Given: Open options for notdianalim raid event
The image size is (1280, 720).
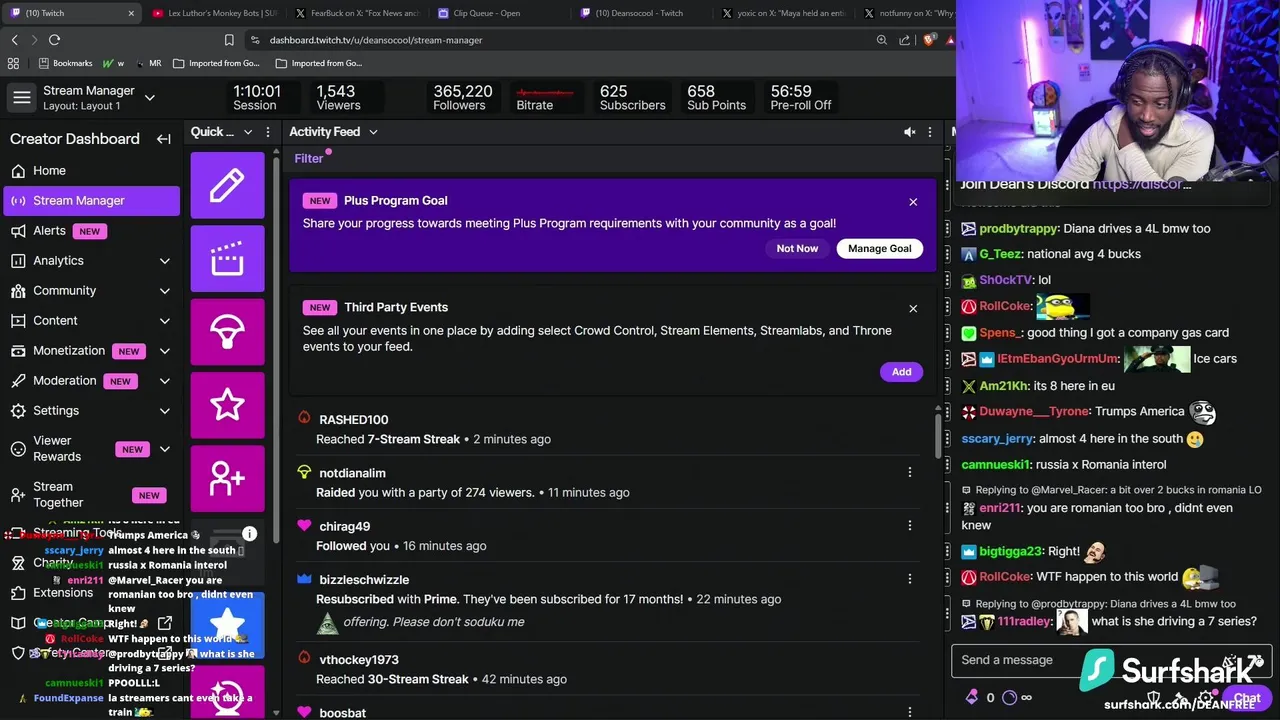Looking at the screenshot, I should [909, 472].
